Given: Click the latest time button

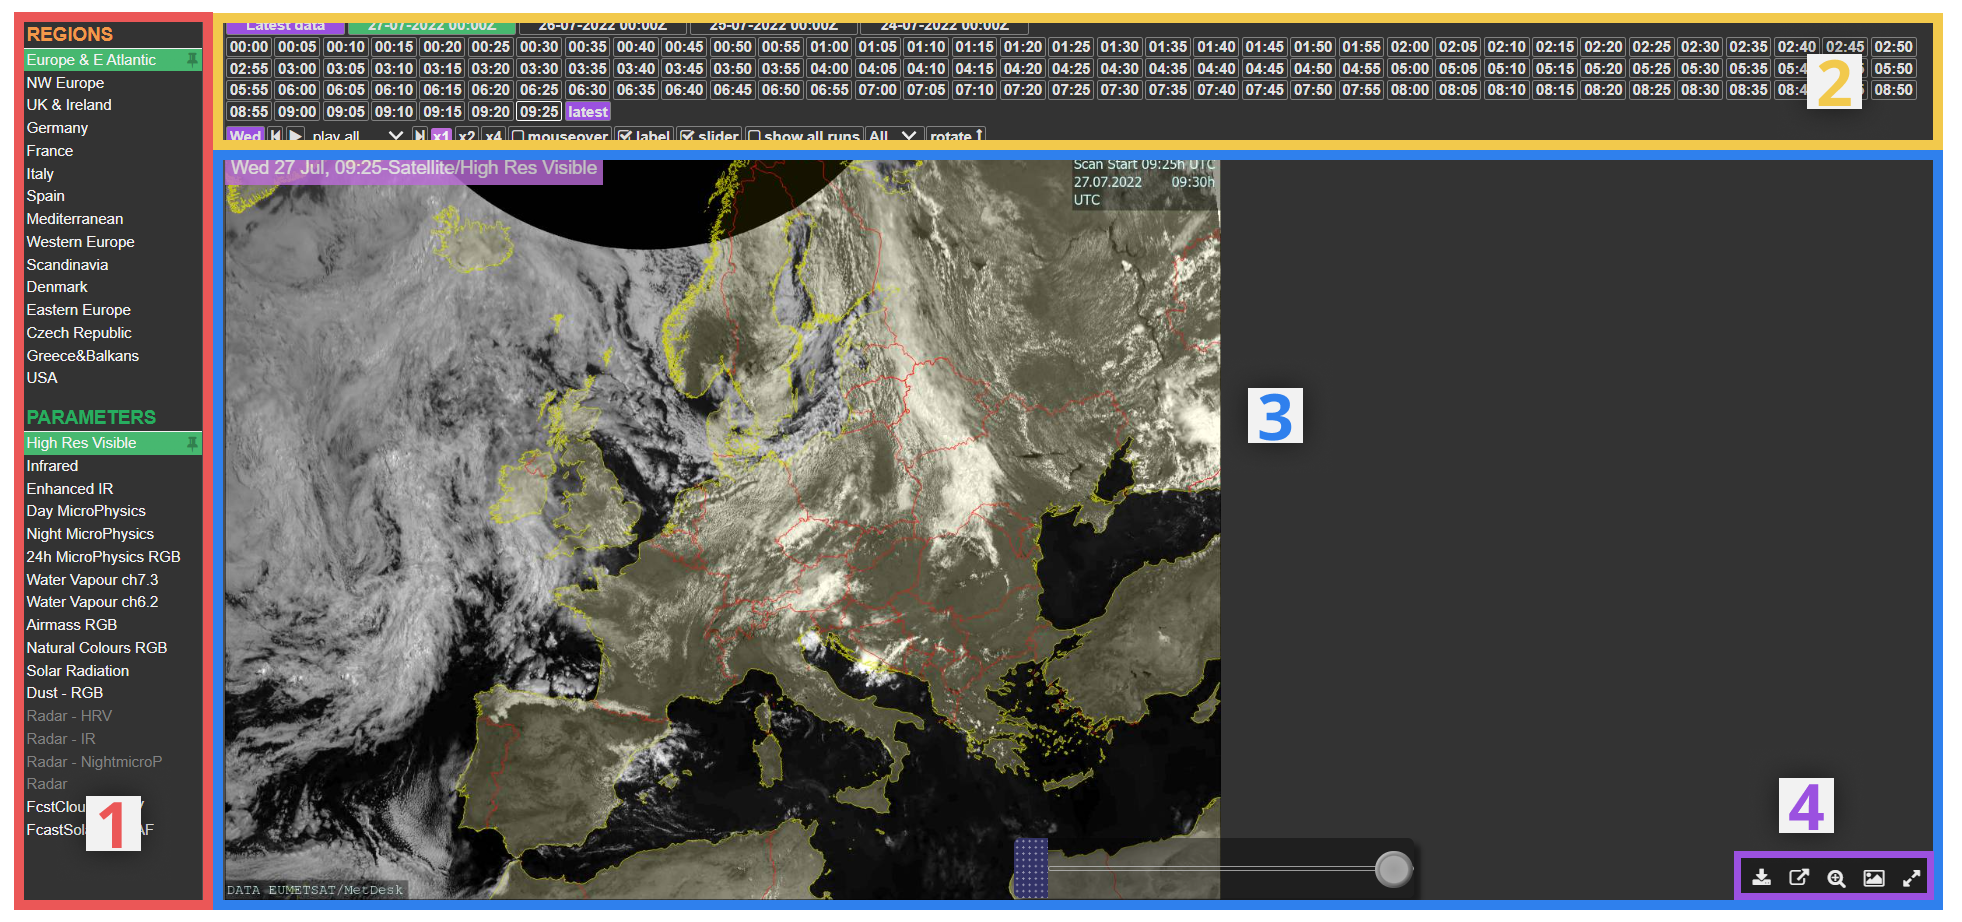Looking at the screenshot, I should (588, 112).
